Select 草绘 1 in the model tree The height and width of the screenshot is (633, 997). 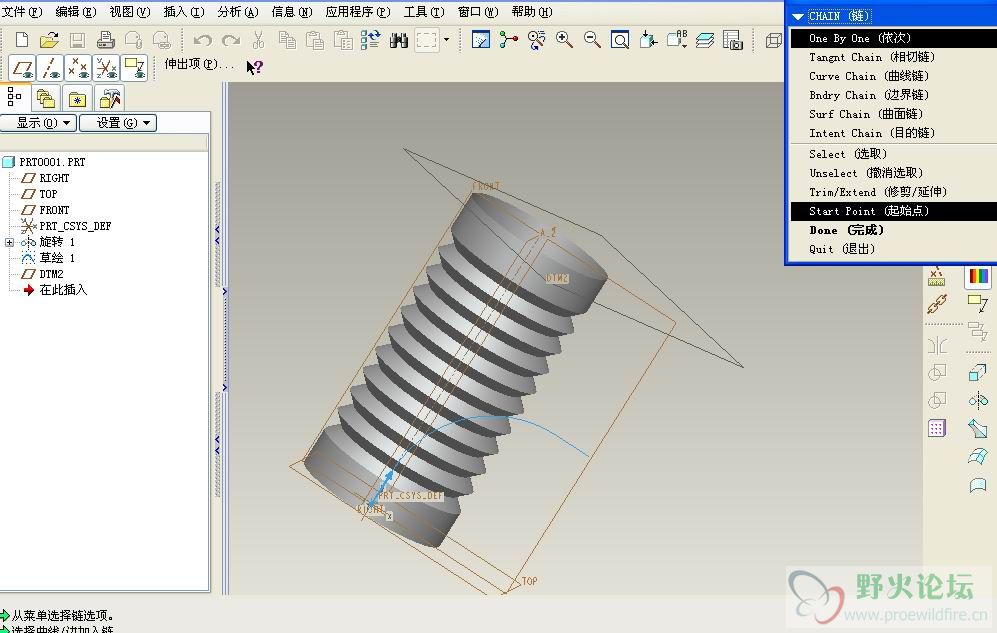point(48,258)
